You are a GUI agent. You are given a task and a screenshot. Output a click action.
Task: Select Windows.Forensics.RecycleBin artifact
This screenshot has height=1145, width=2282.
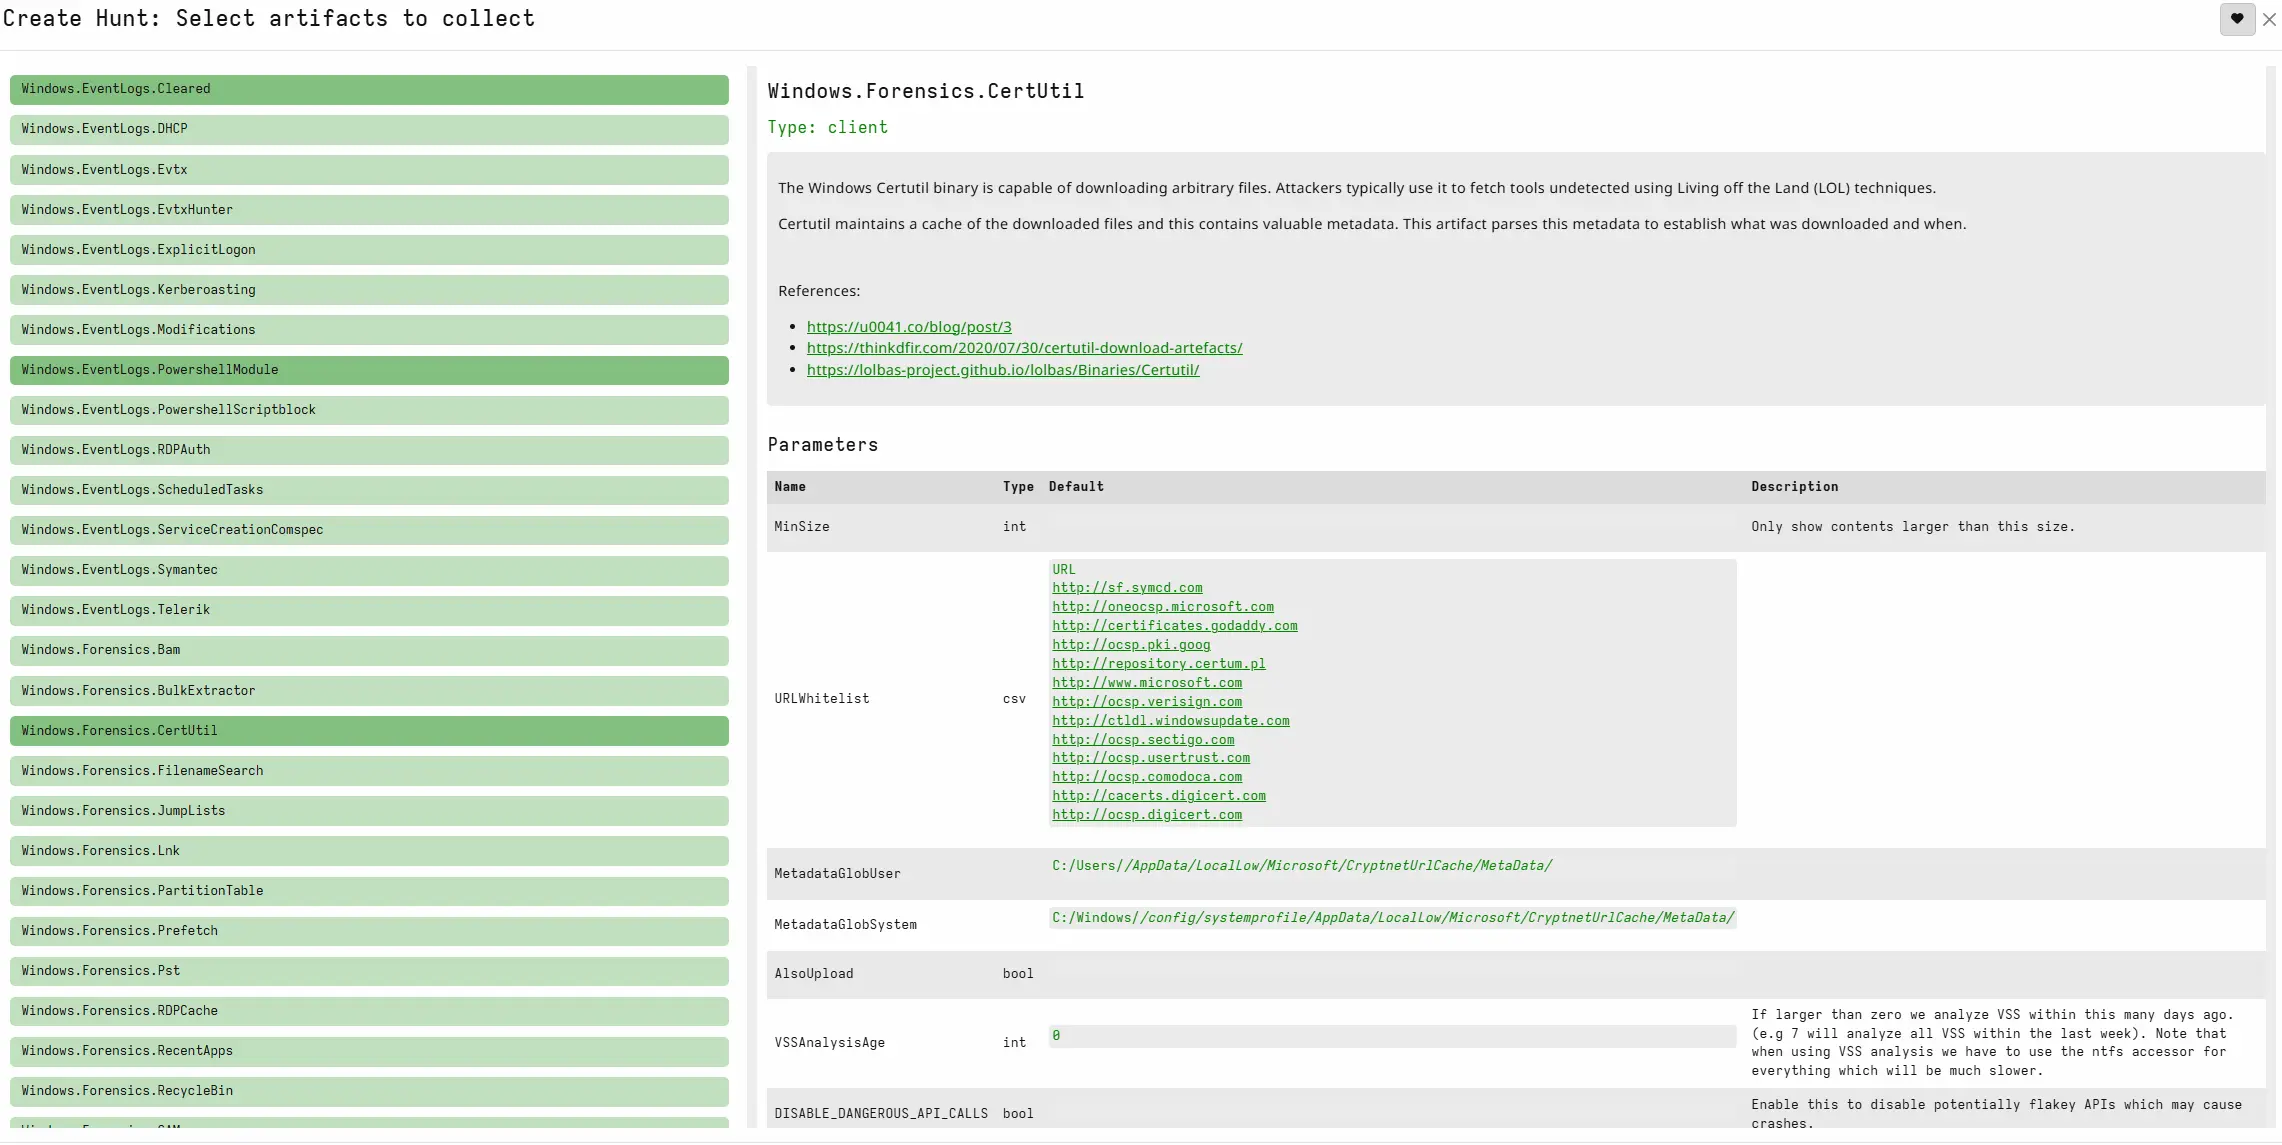coord(369,1091)
